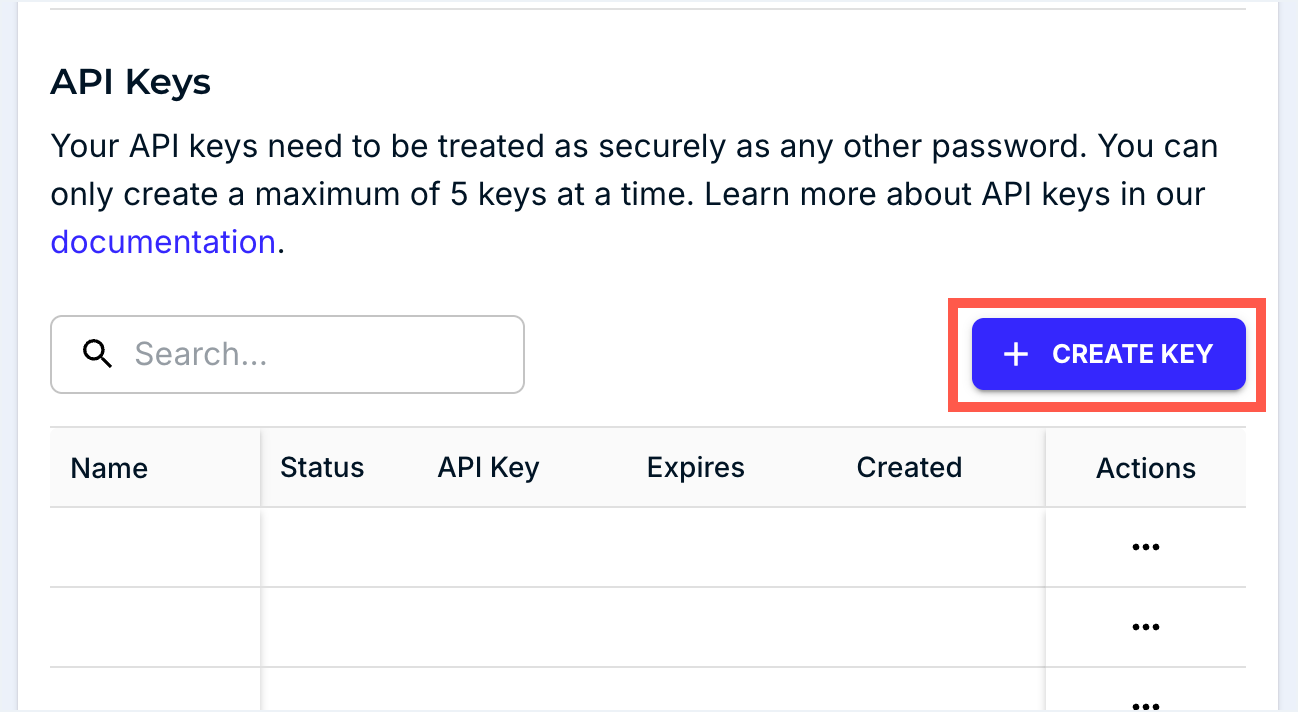Open the first row's three-dot actions menu
1298x712 pixels.
[1145, 547]
